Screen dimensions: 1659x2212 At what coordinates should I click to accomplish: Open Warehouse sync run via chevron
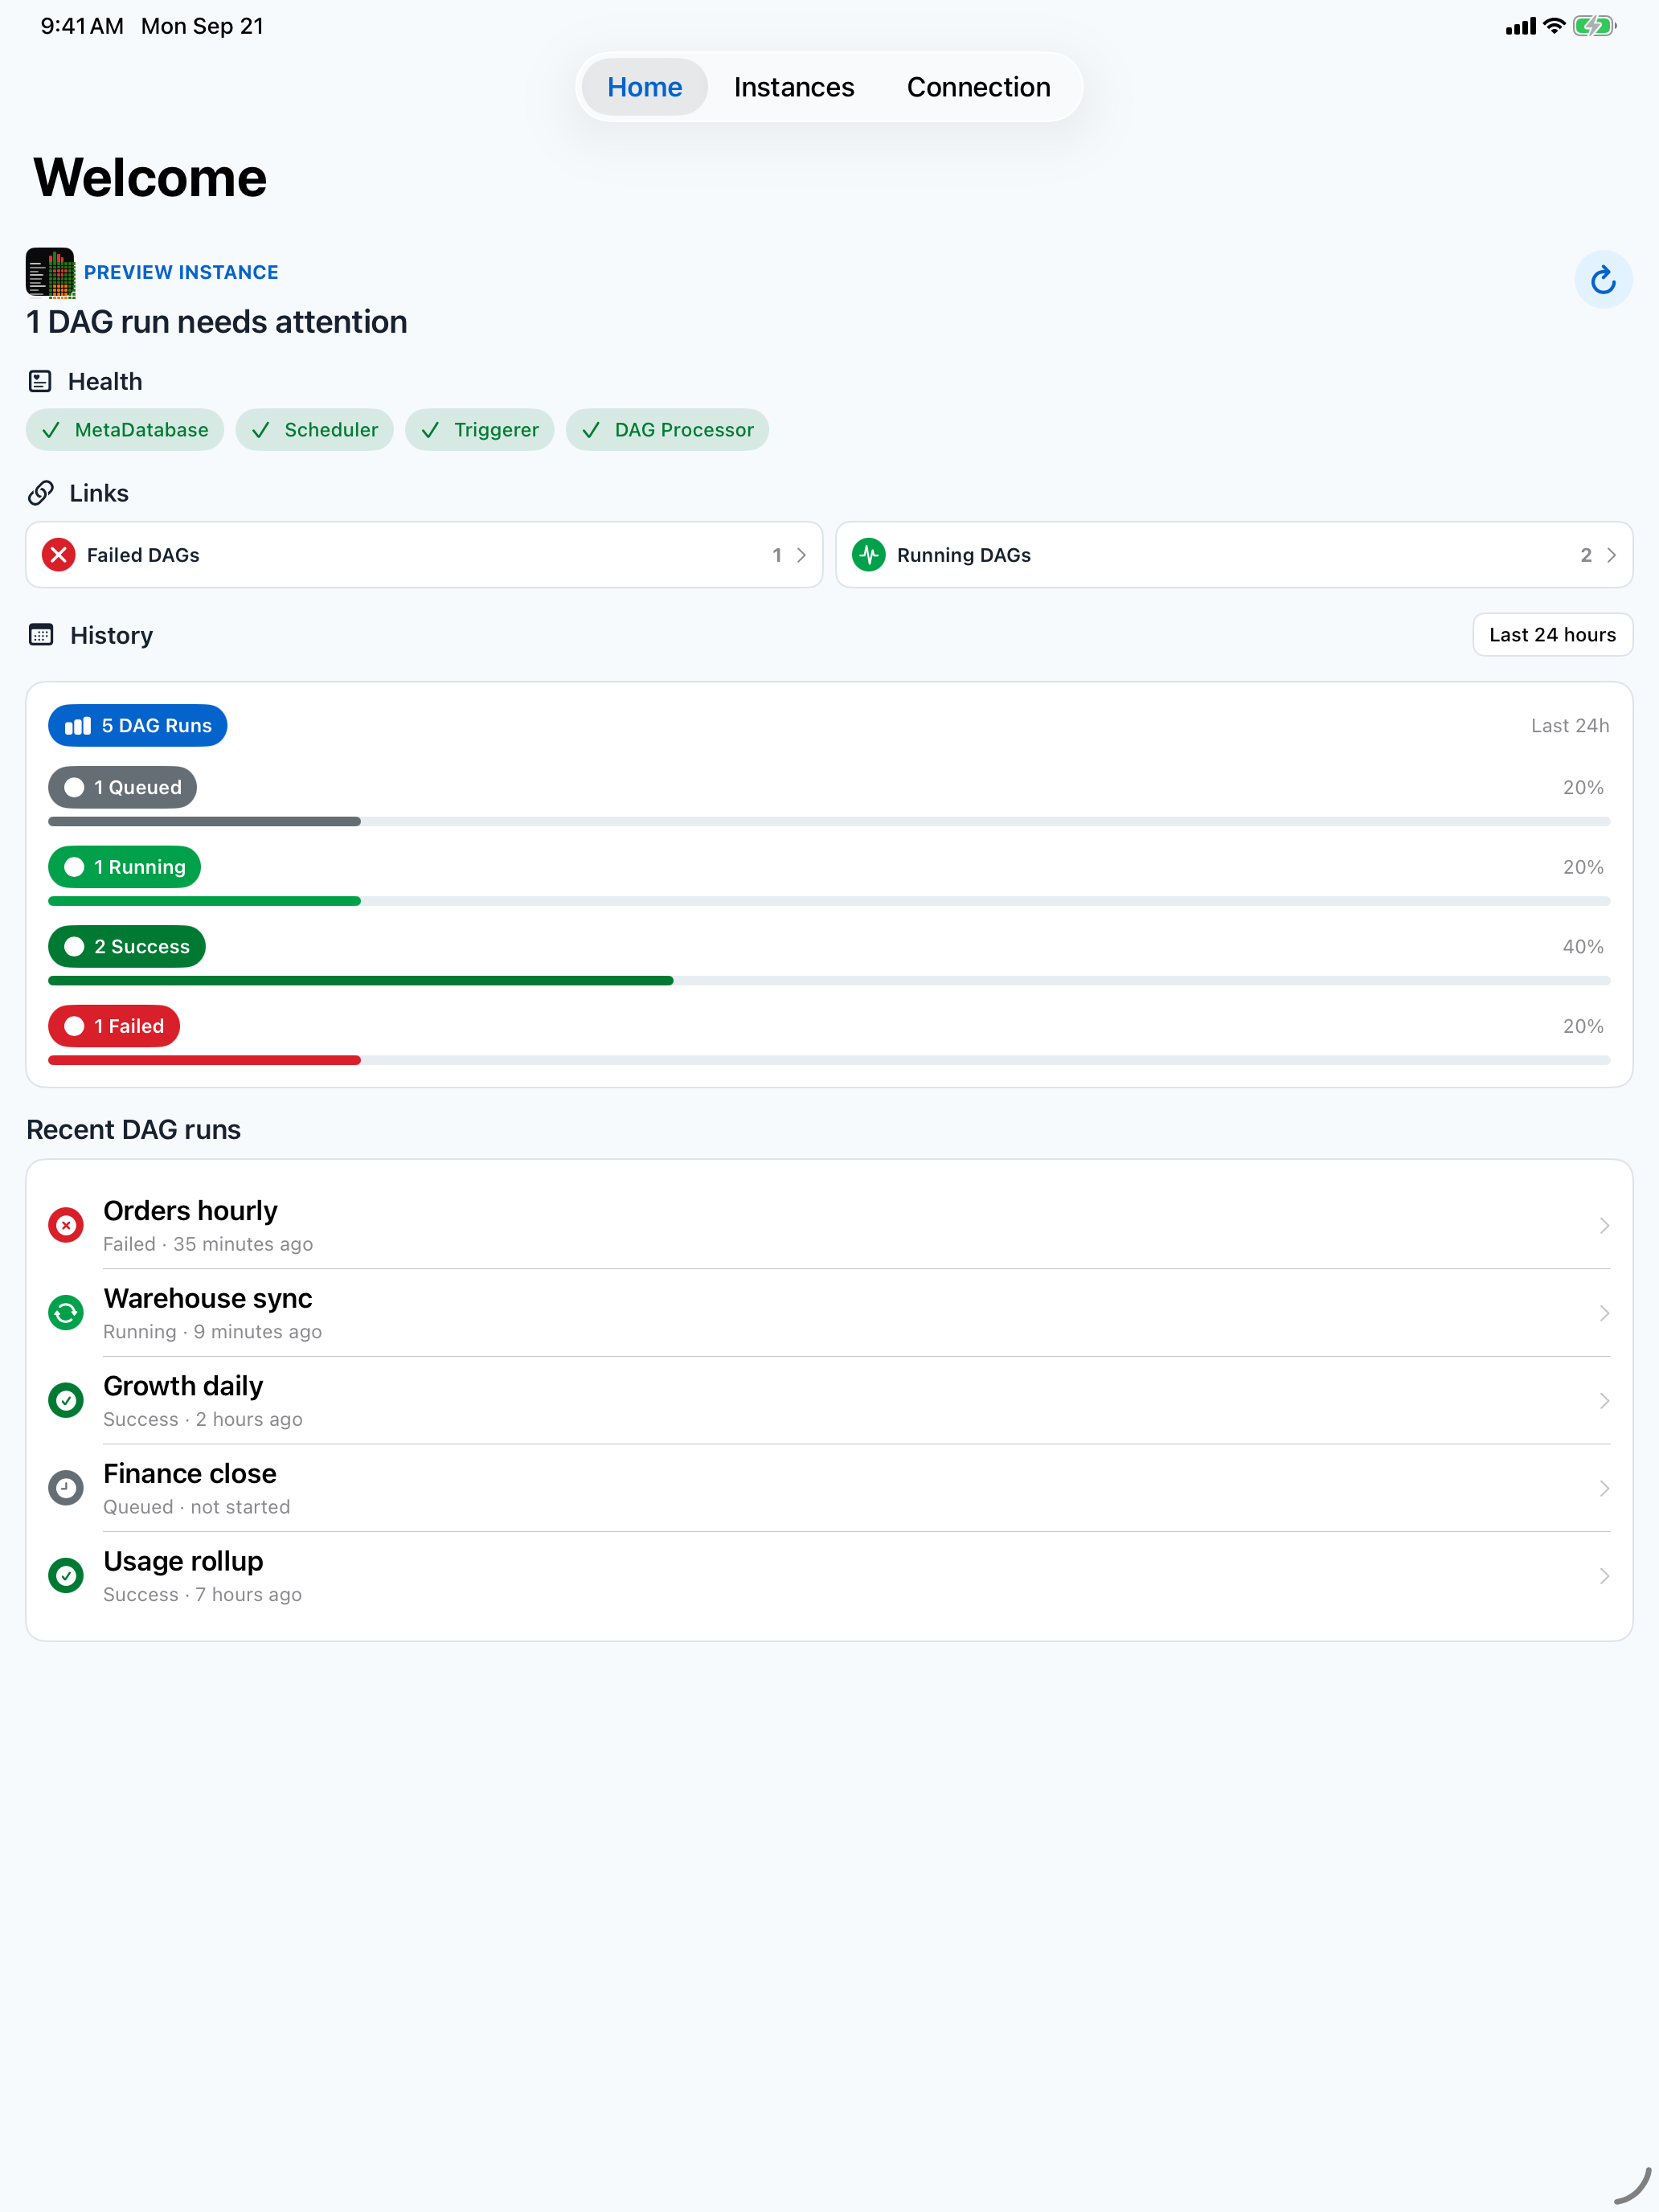click(1604, 1313)
